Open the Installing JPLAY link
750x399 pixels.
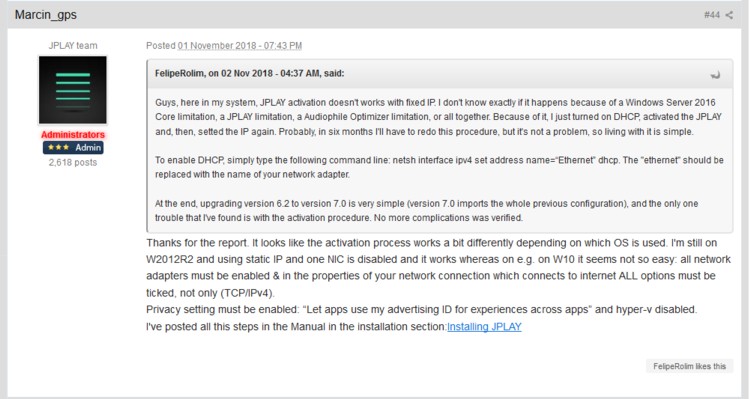coord(484,327)
